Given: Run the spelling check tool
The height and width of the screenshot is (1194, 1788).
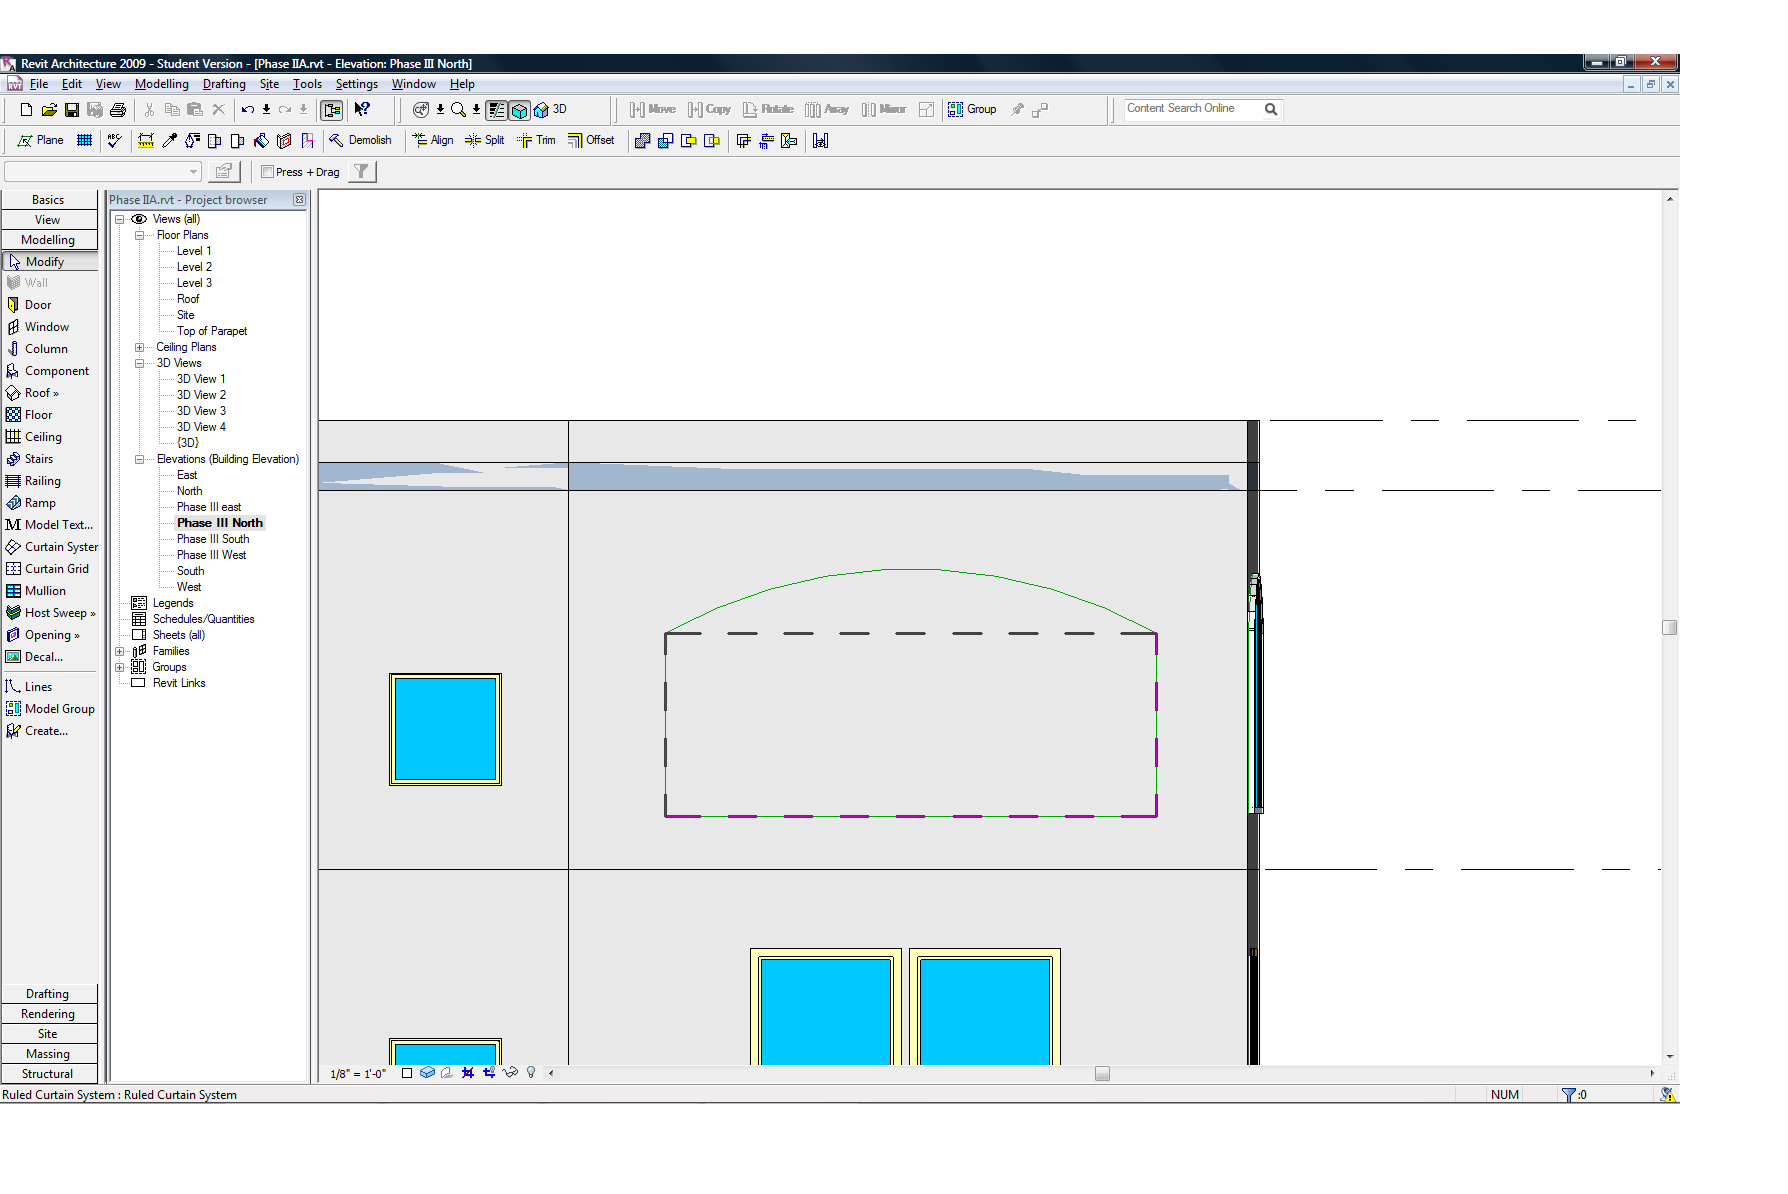Looking at the screenshot, I should pyautogui.click(x=115, y=141).
